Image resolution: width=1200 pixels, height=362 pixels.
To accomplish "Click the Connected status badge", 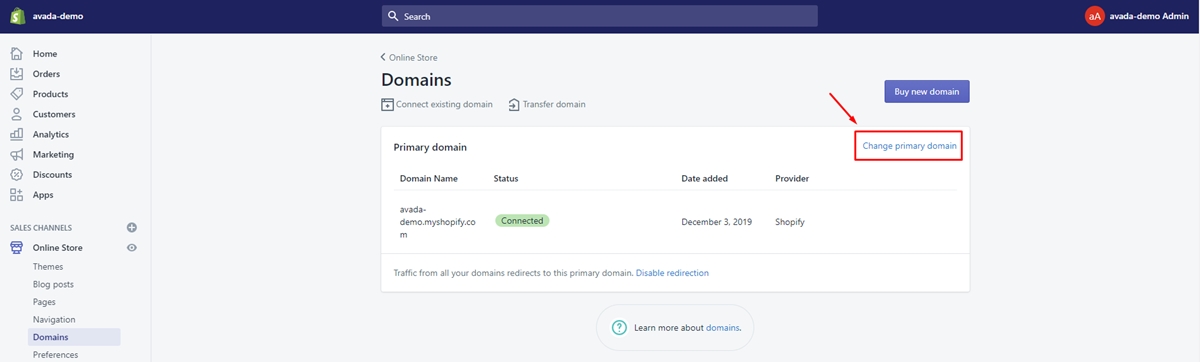I will pyautogui.click(x=522, y=221).
